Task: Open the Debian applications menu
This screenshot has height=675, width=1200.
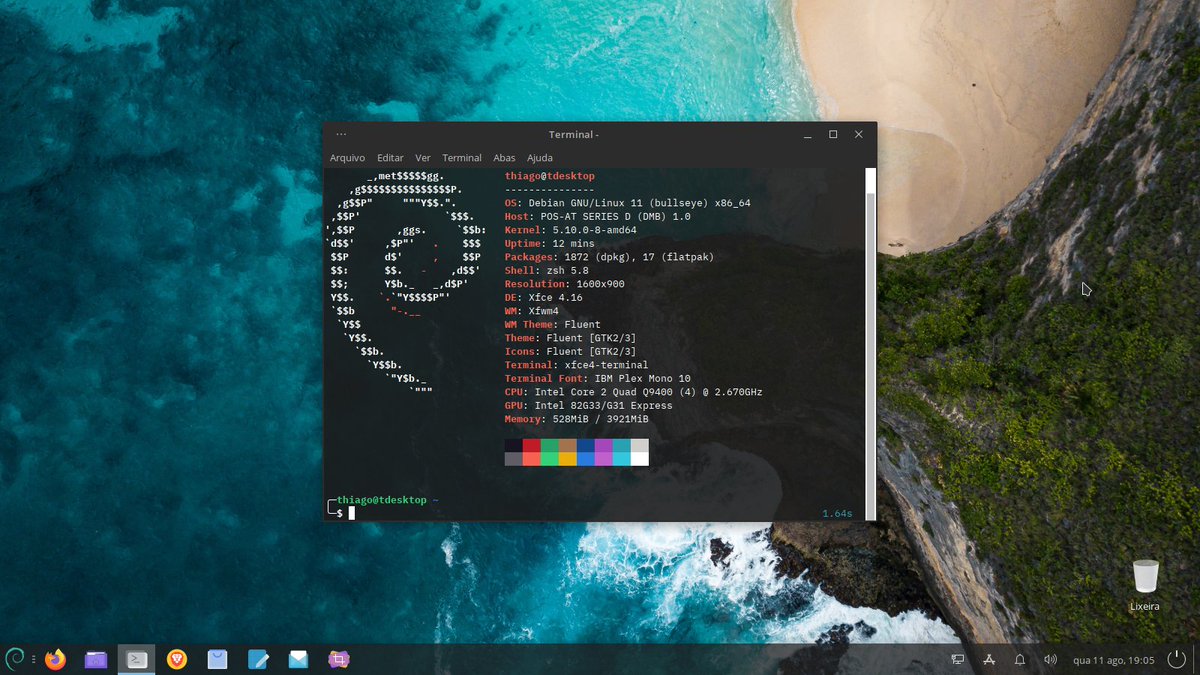Action: [x=15, y=659]
